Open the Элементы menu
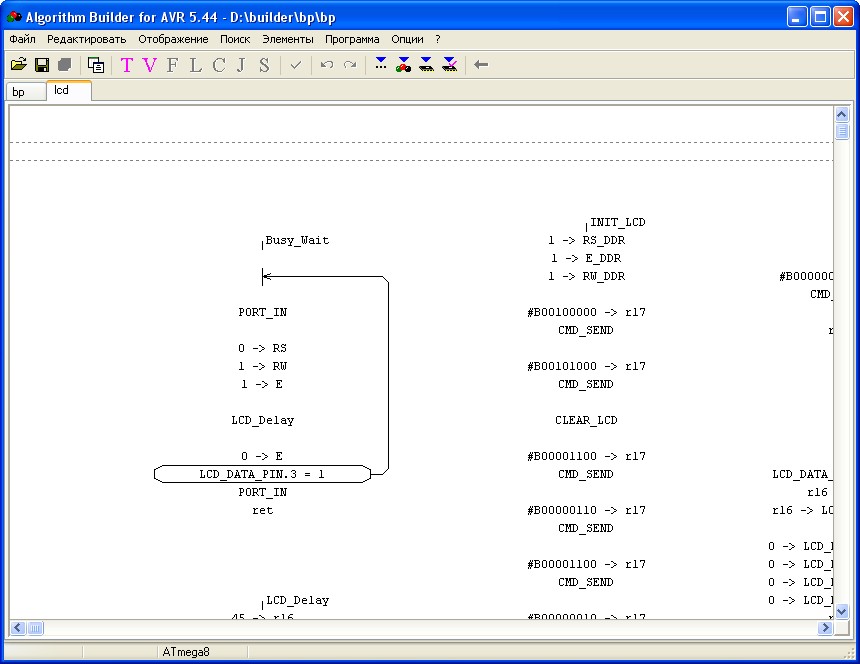Screen dimensions: 860x664 (288, 39)
